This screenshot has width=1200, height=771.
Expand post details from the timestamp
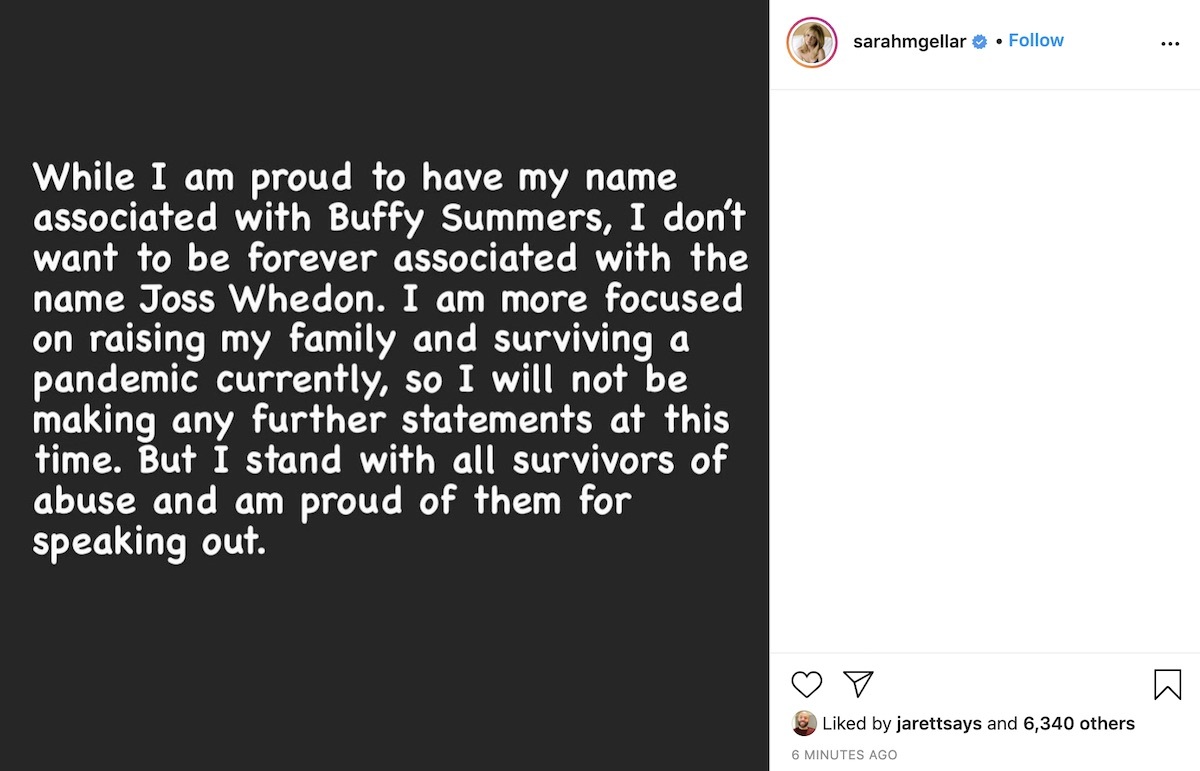tap(845, 754)
